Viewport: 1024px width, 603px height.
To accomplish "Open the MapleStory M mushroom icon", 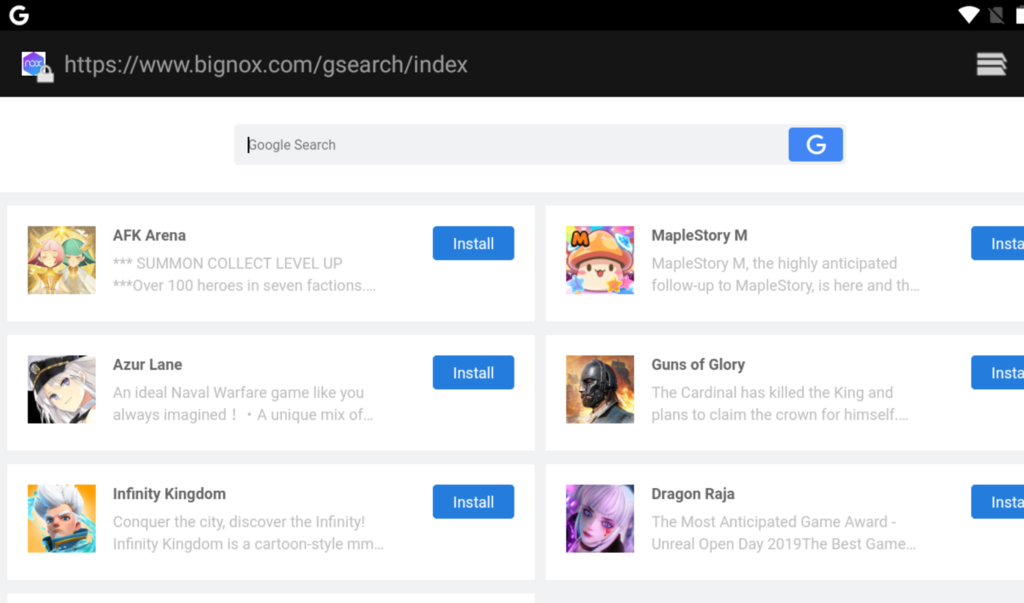I will (600, 260).
